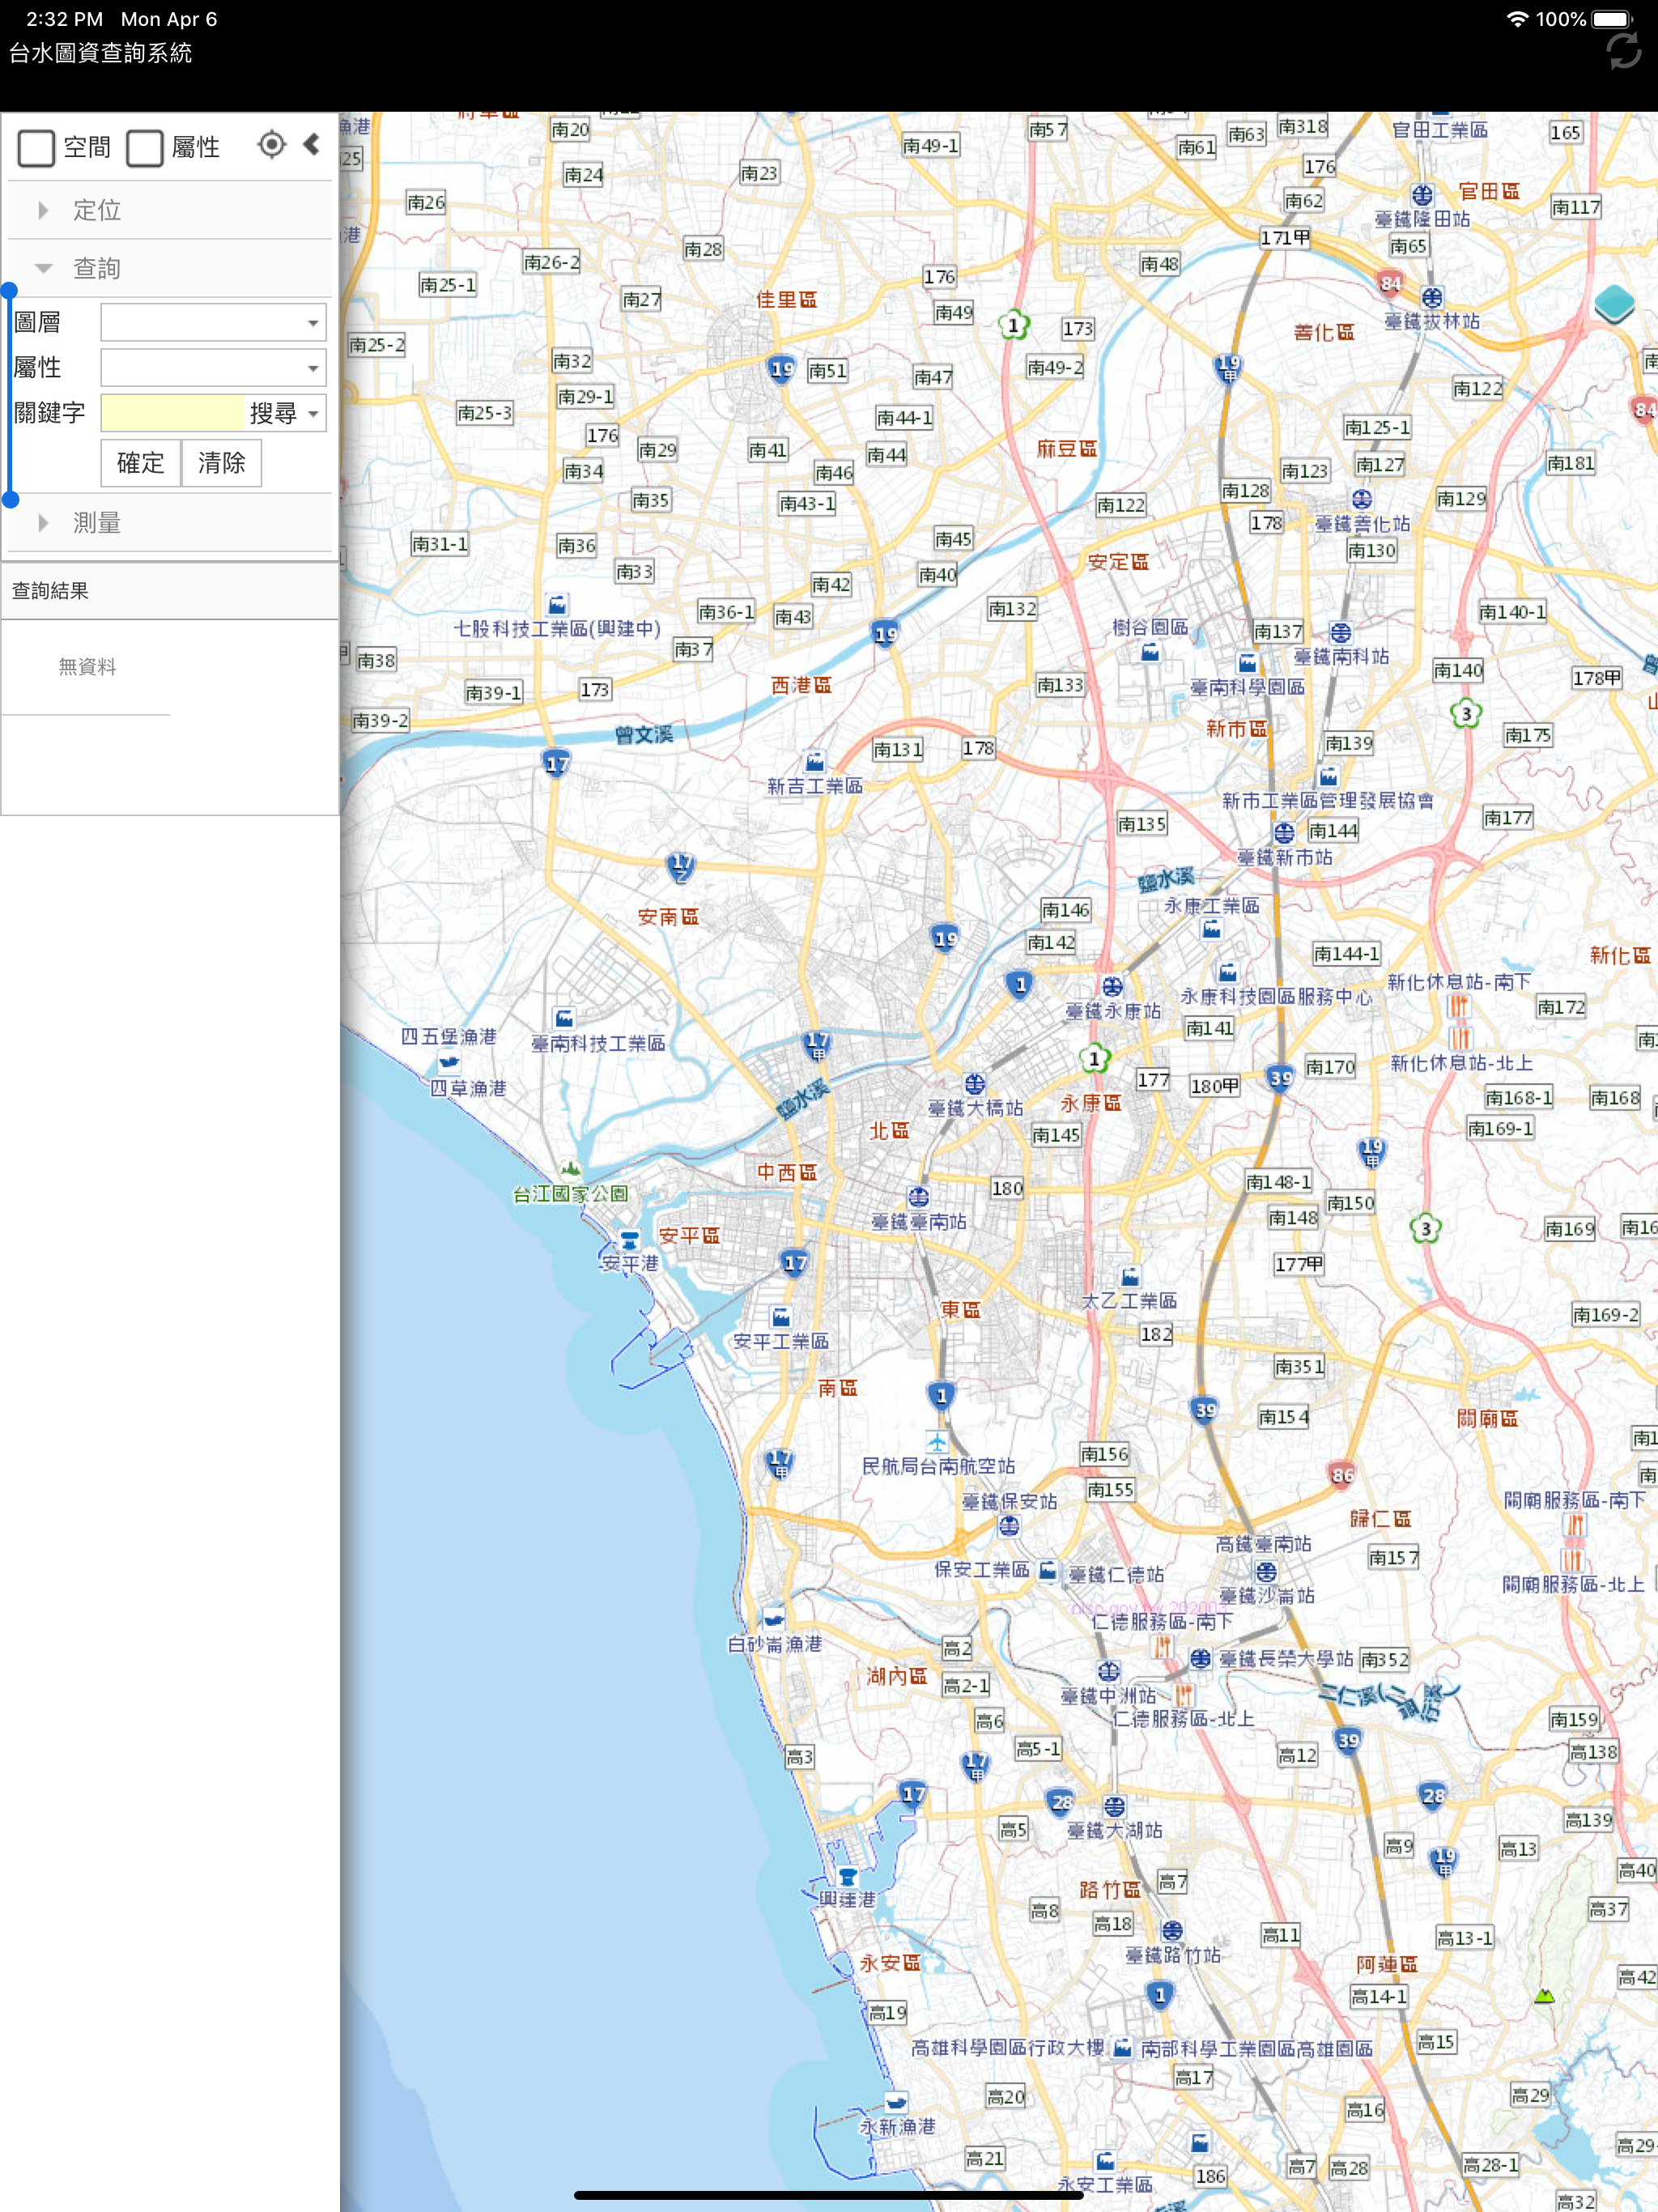Focus the 關鍵字 keyword input field

[x=172, y=413]
